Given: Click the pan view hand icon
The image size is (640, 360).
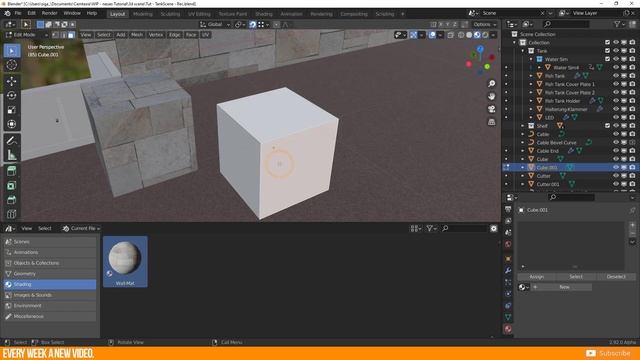Looking at the screenshot, I should 491,96.
